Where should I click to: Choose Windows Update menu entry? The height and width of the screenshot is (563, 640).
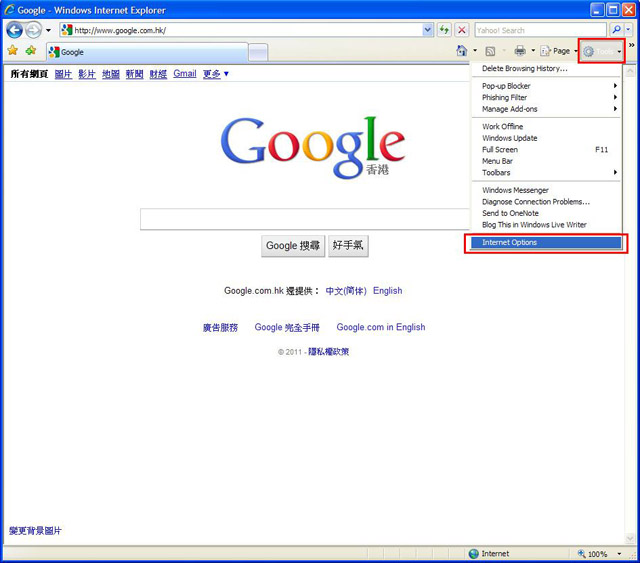click(546, 138)
